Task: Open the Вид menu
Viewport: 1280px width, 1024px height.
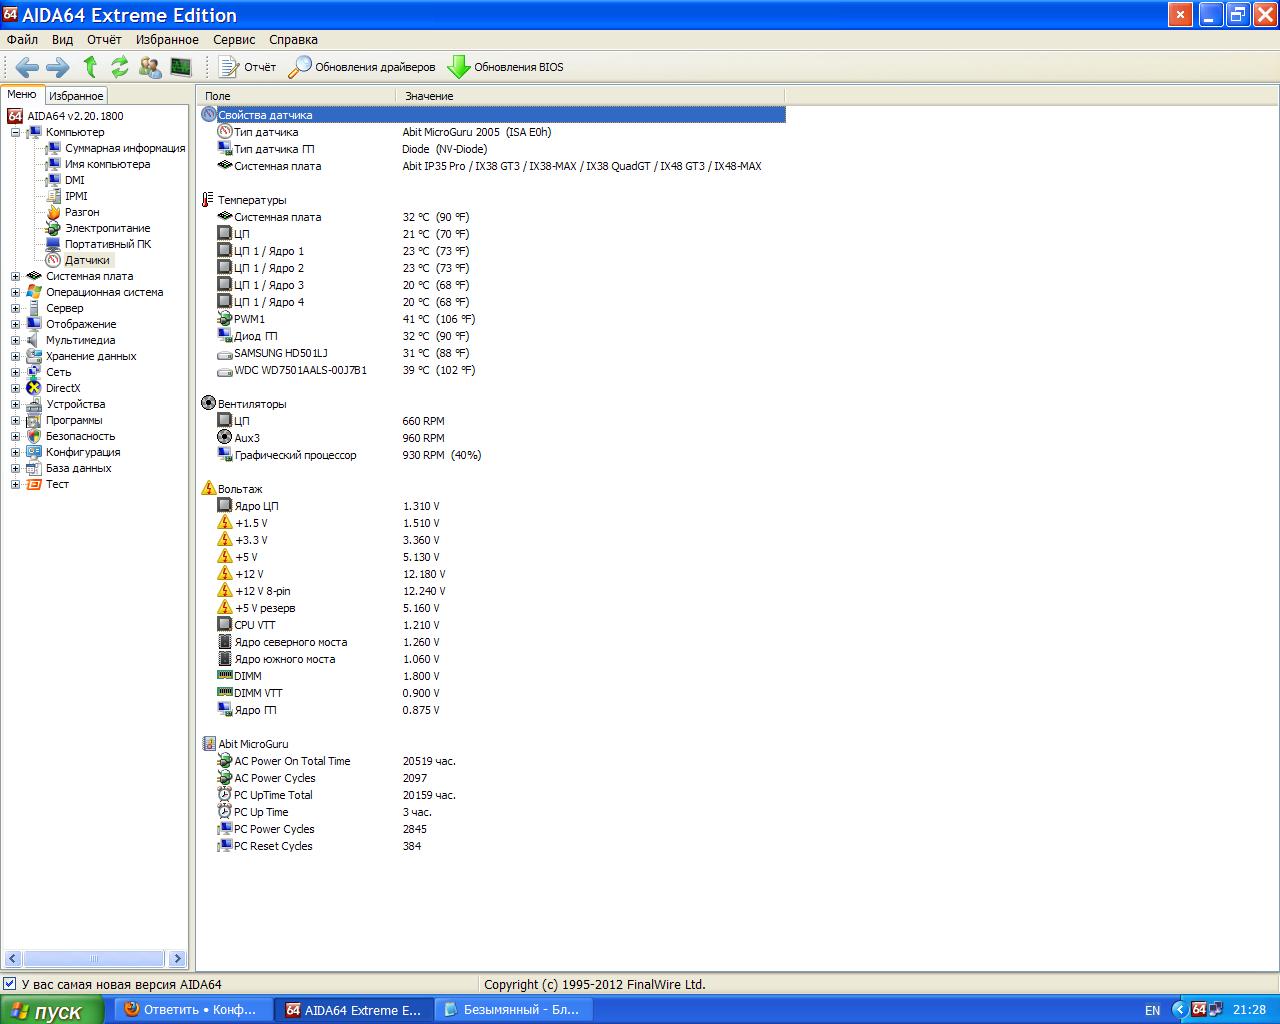Action: [62, 40]
